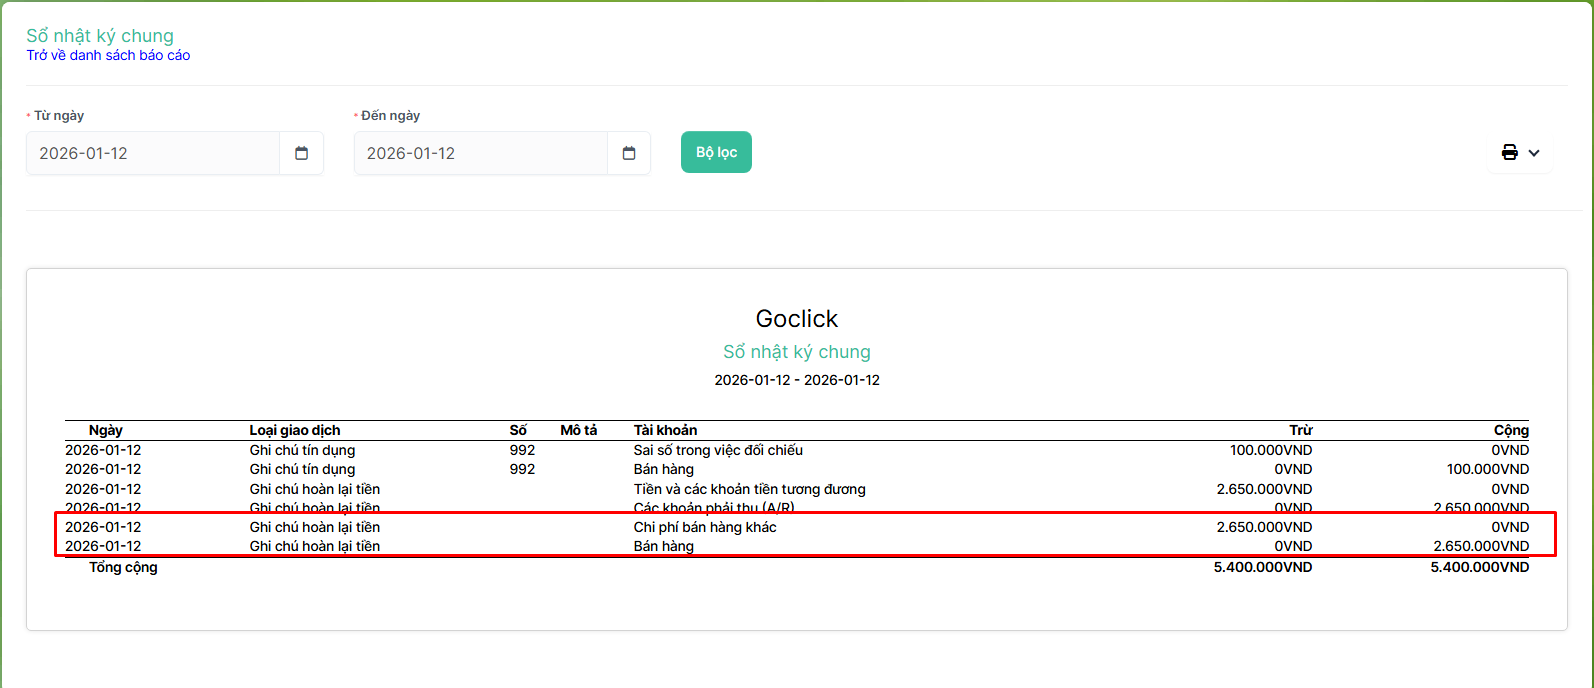The height and width of the screenshot is (688, 1594).
Task: Select the Sai số trong việc đối chiếu account
Action: 718,450
